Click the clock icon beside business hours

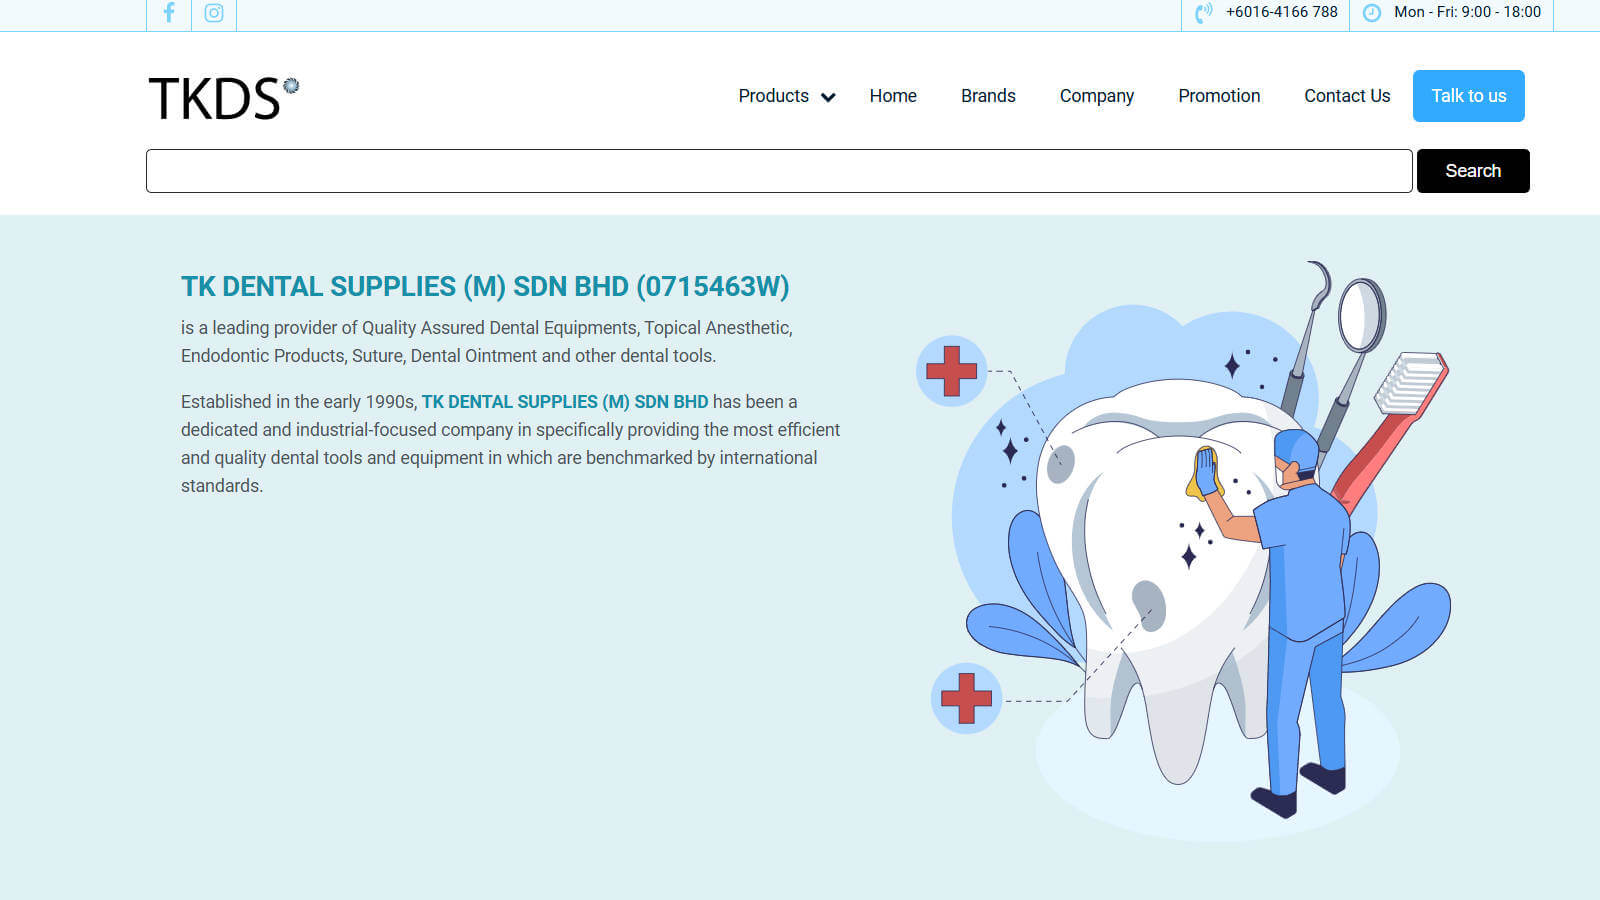(x=1372, y=13)
